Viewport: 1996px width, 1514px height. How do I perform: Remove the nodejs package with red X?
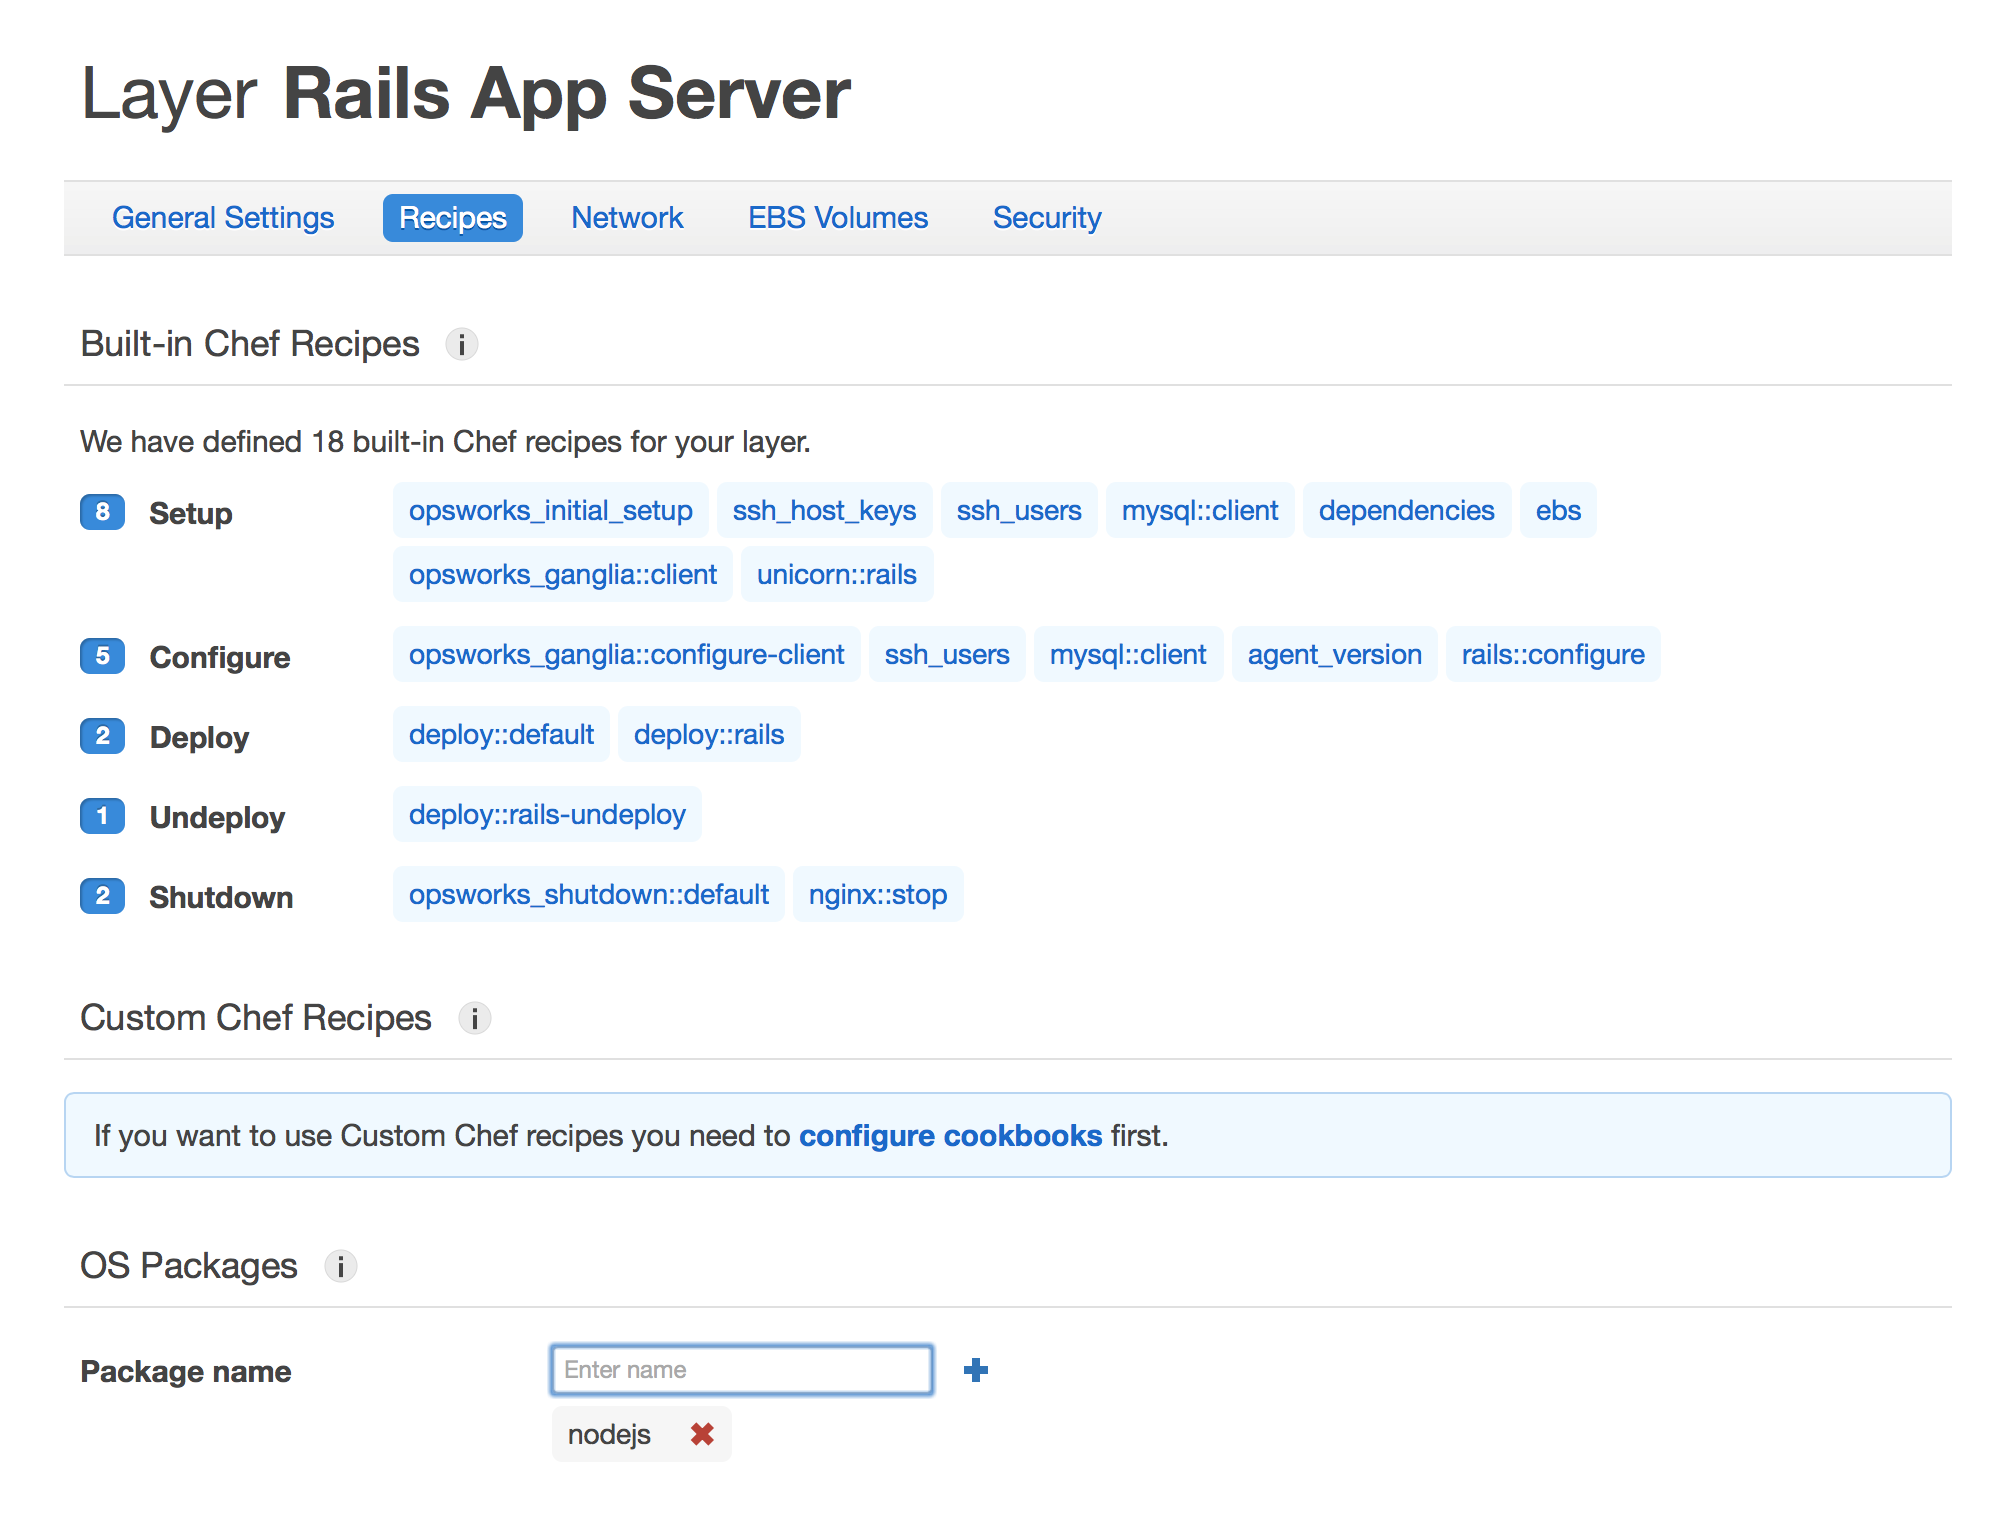pos(702,1434)
